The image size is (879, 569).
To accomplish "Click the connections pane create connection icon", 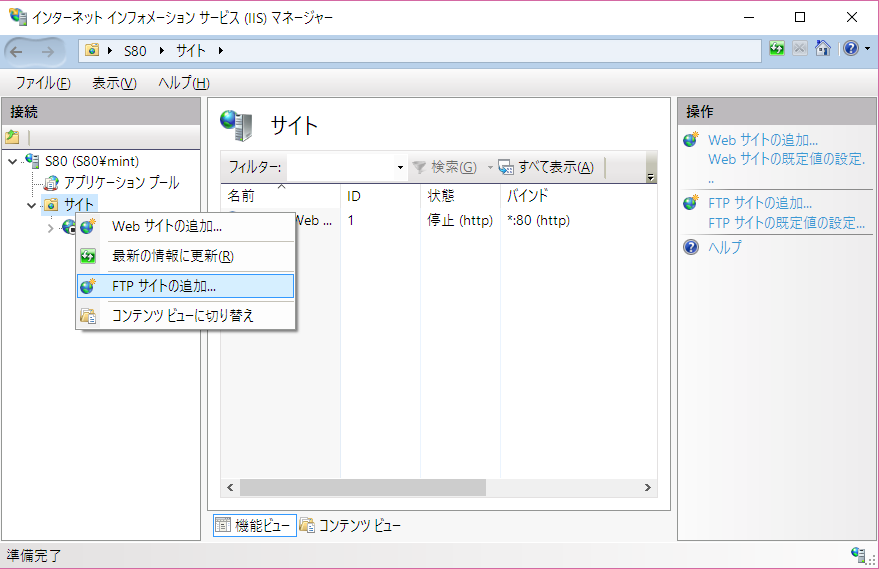I will pyautogui.click(x=12, y=137).
